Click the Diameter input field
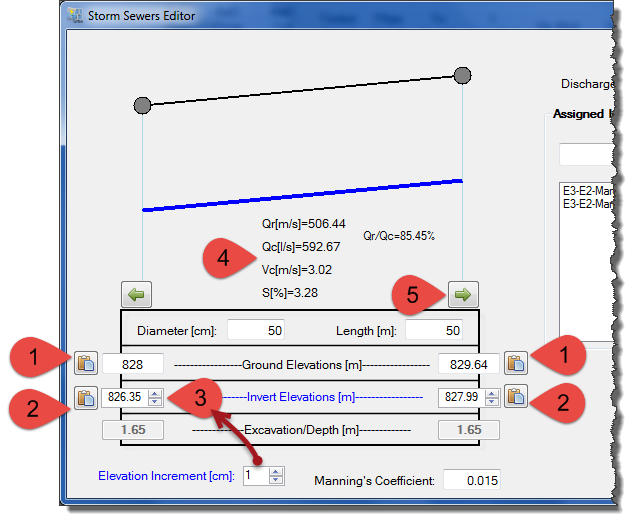This screenshot has height=521, width=633. (257, 330)
